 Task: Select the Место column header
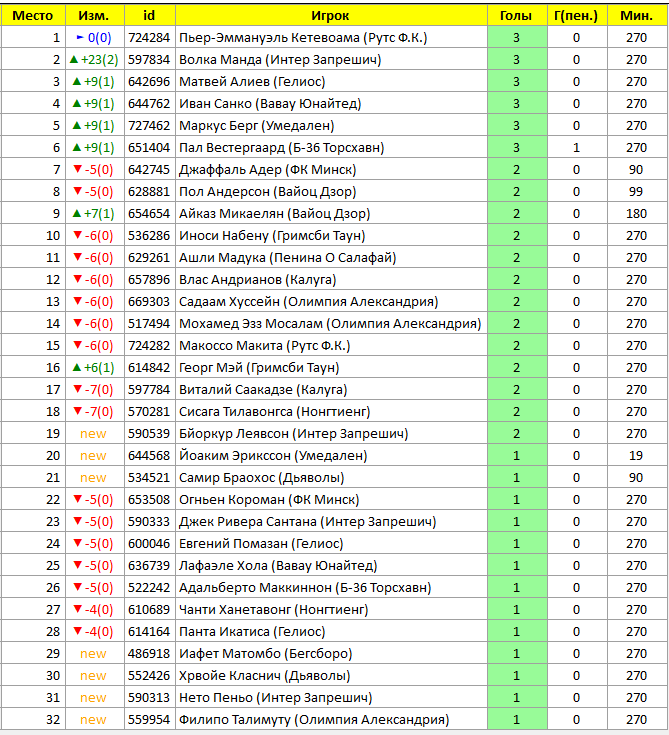coord(33,15)
